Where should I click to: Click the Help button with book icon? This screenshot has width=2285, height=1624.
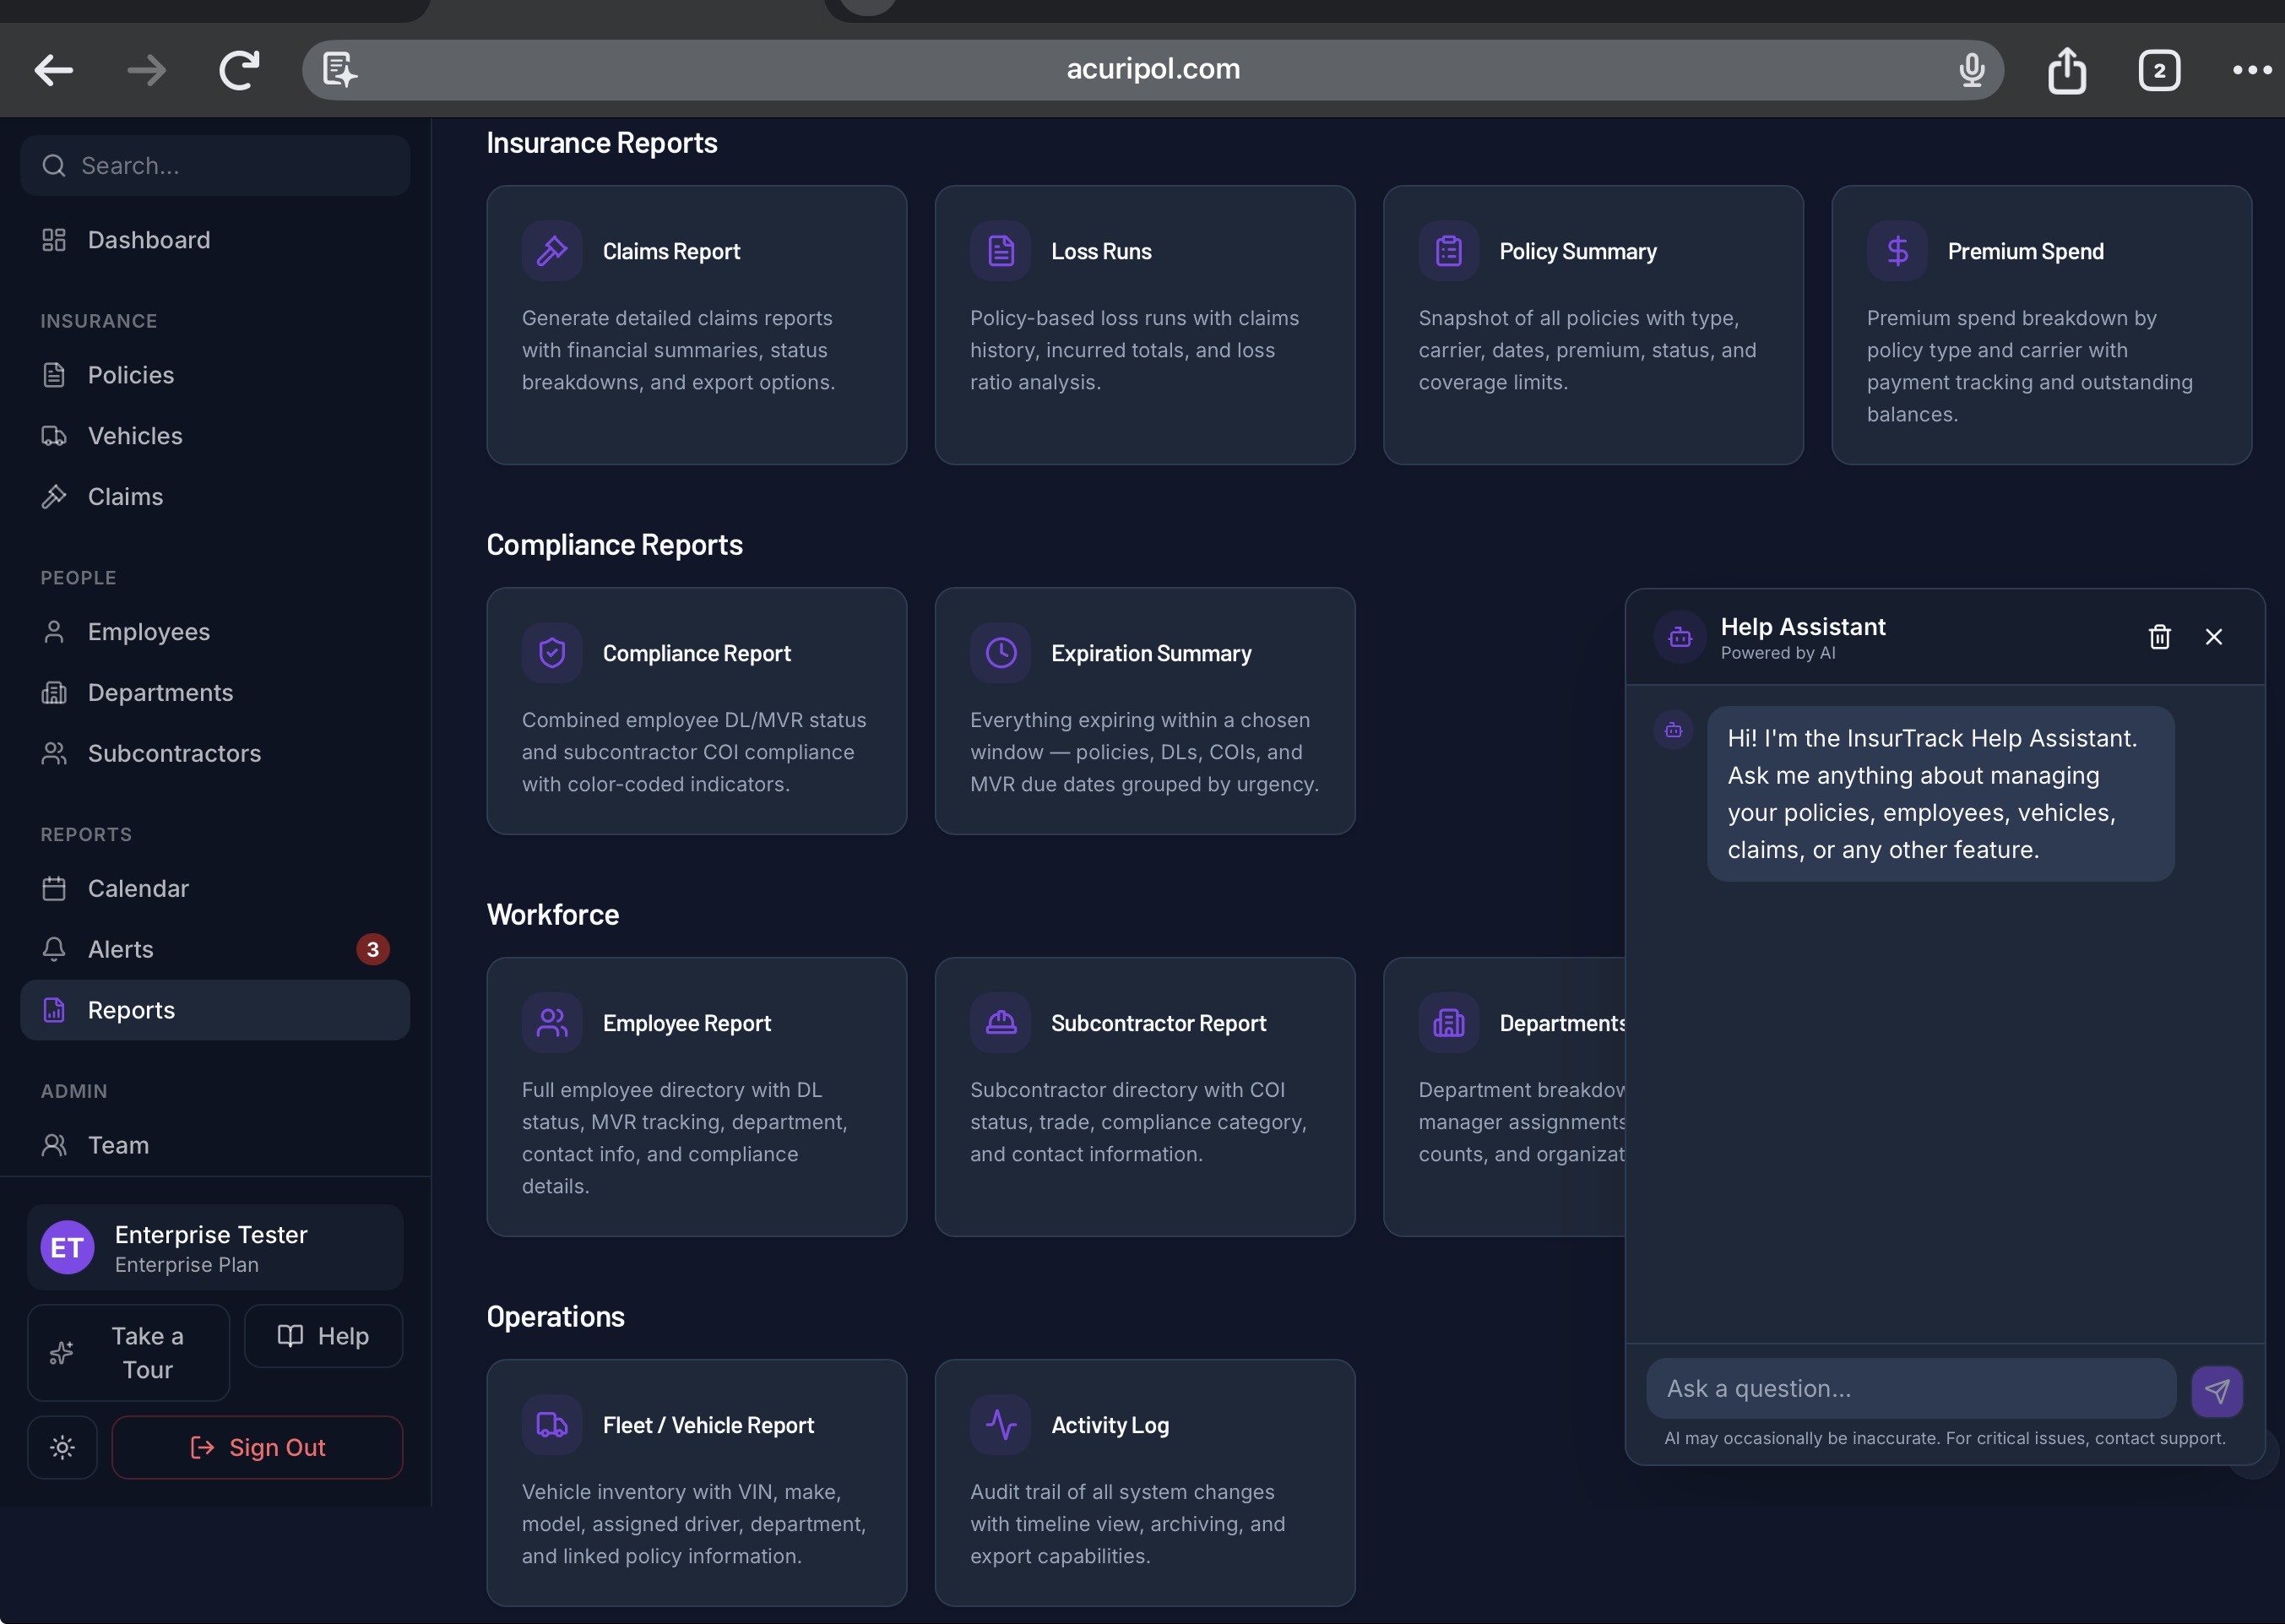(x=323, y=1336)
